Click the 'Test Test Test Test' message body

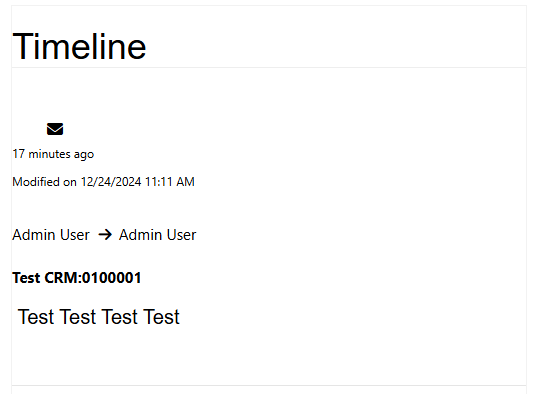(x=99, y=317)
